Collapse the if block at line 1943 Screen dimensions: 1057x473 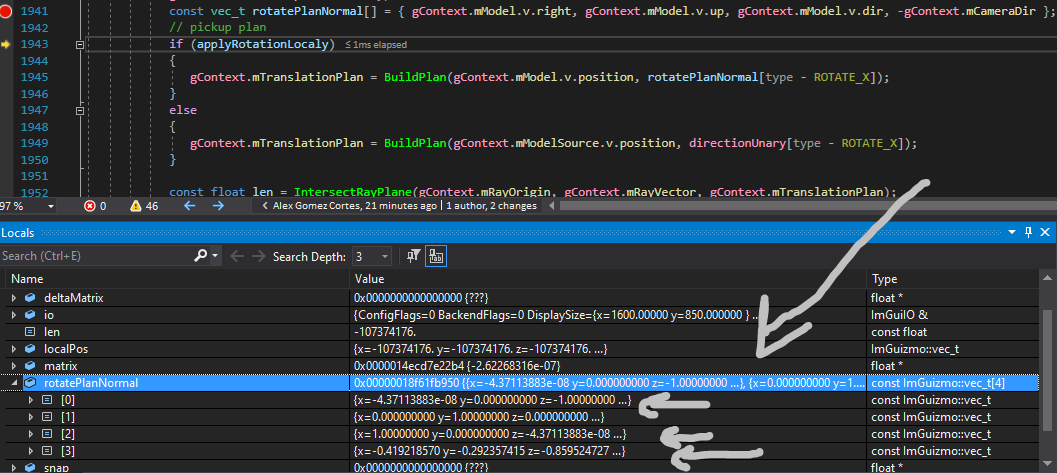pos(80,44)
